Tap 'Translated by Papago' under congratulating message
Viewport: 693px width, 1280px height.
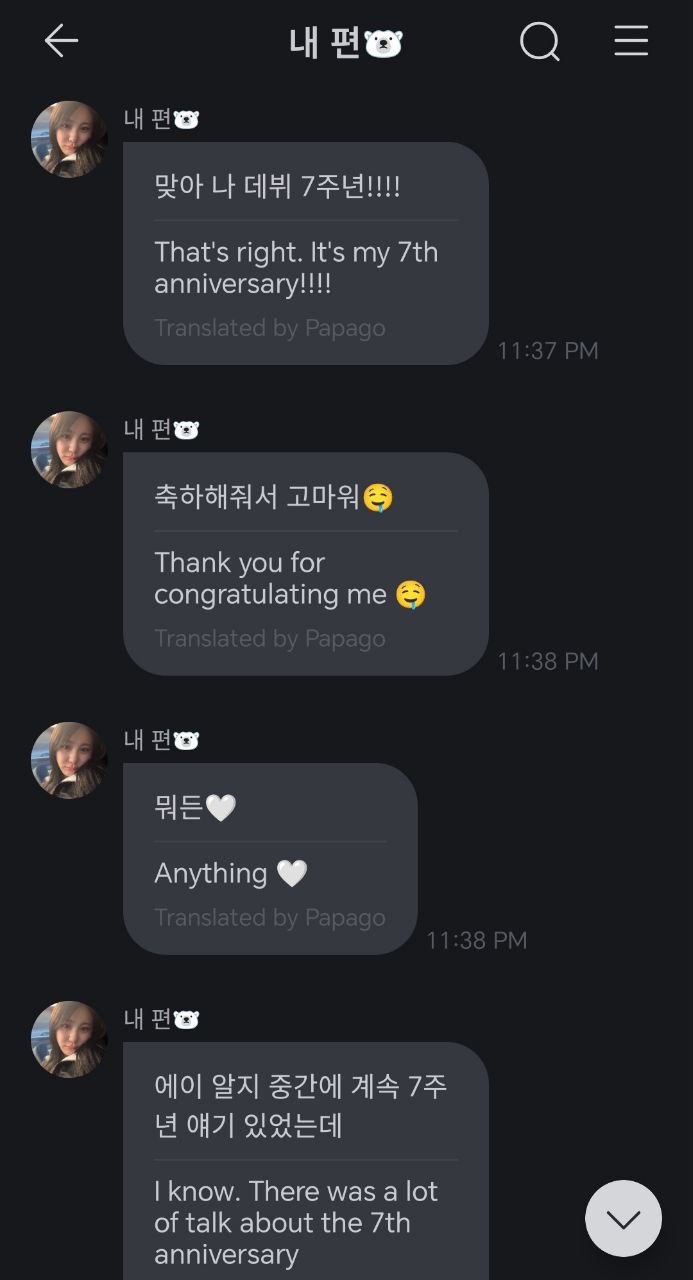coord(270,638)
